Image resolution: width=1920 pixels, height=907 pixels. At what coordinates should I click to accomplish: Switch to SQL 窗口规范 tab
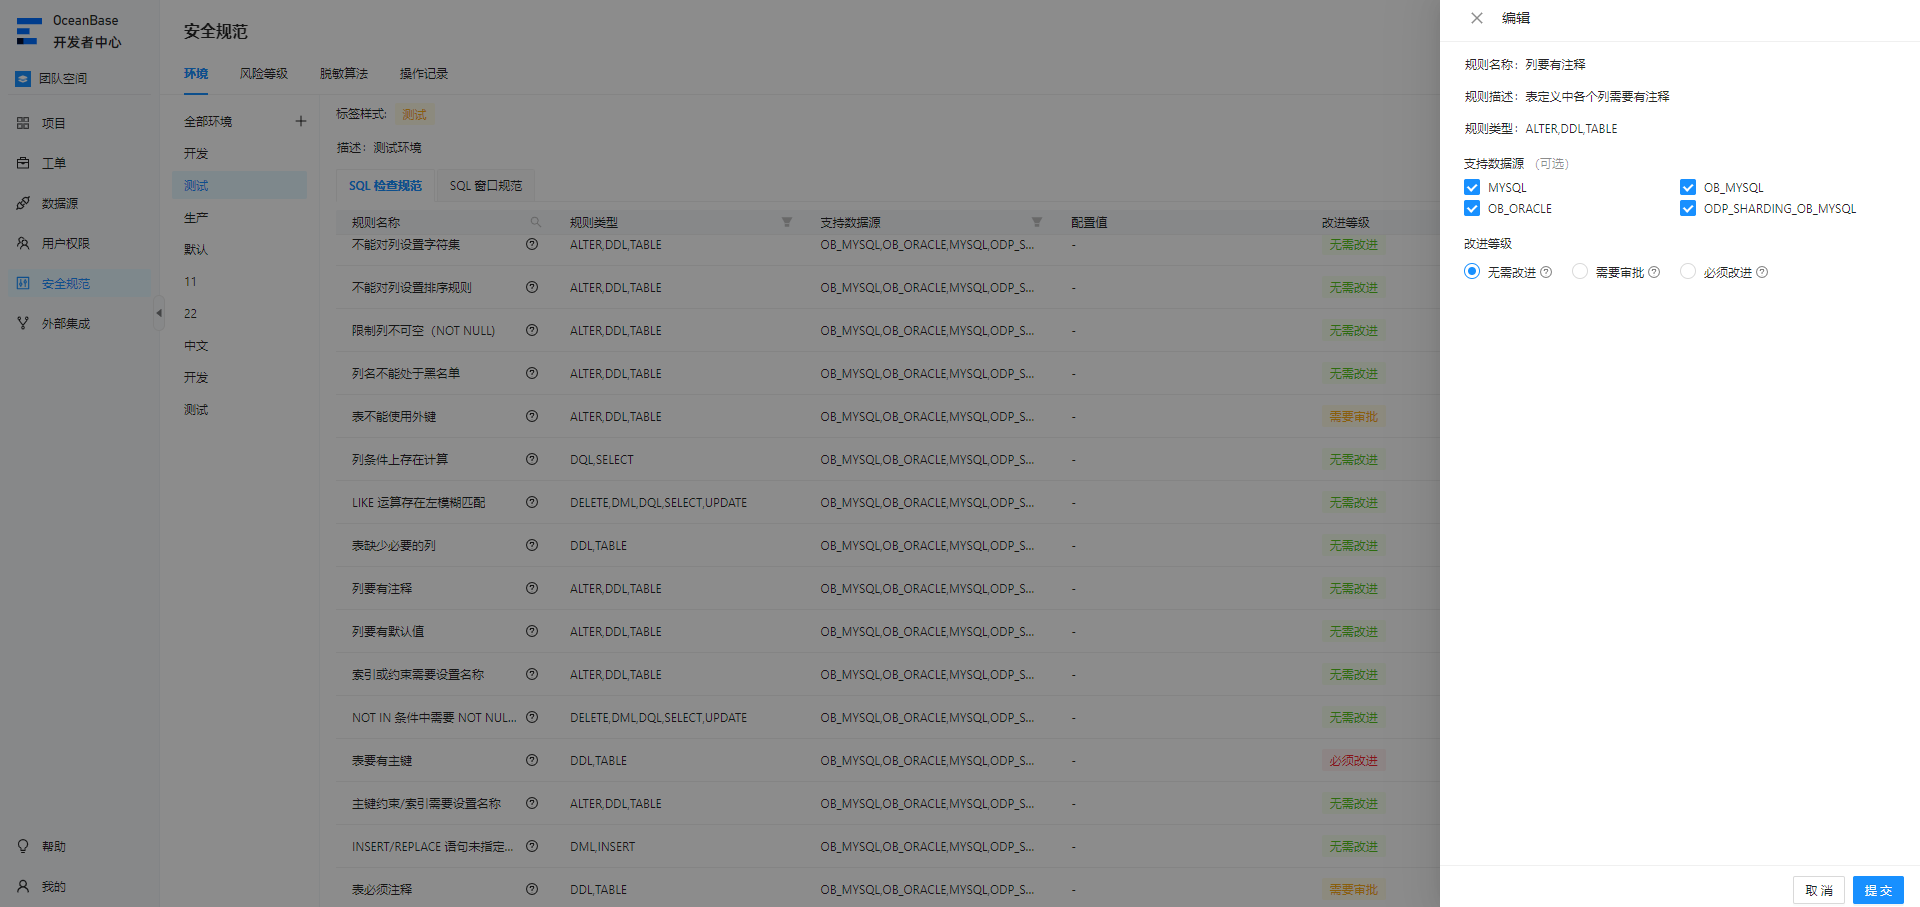[x=486, y=186]
